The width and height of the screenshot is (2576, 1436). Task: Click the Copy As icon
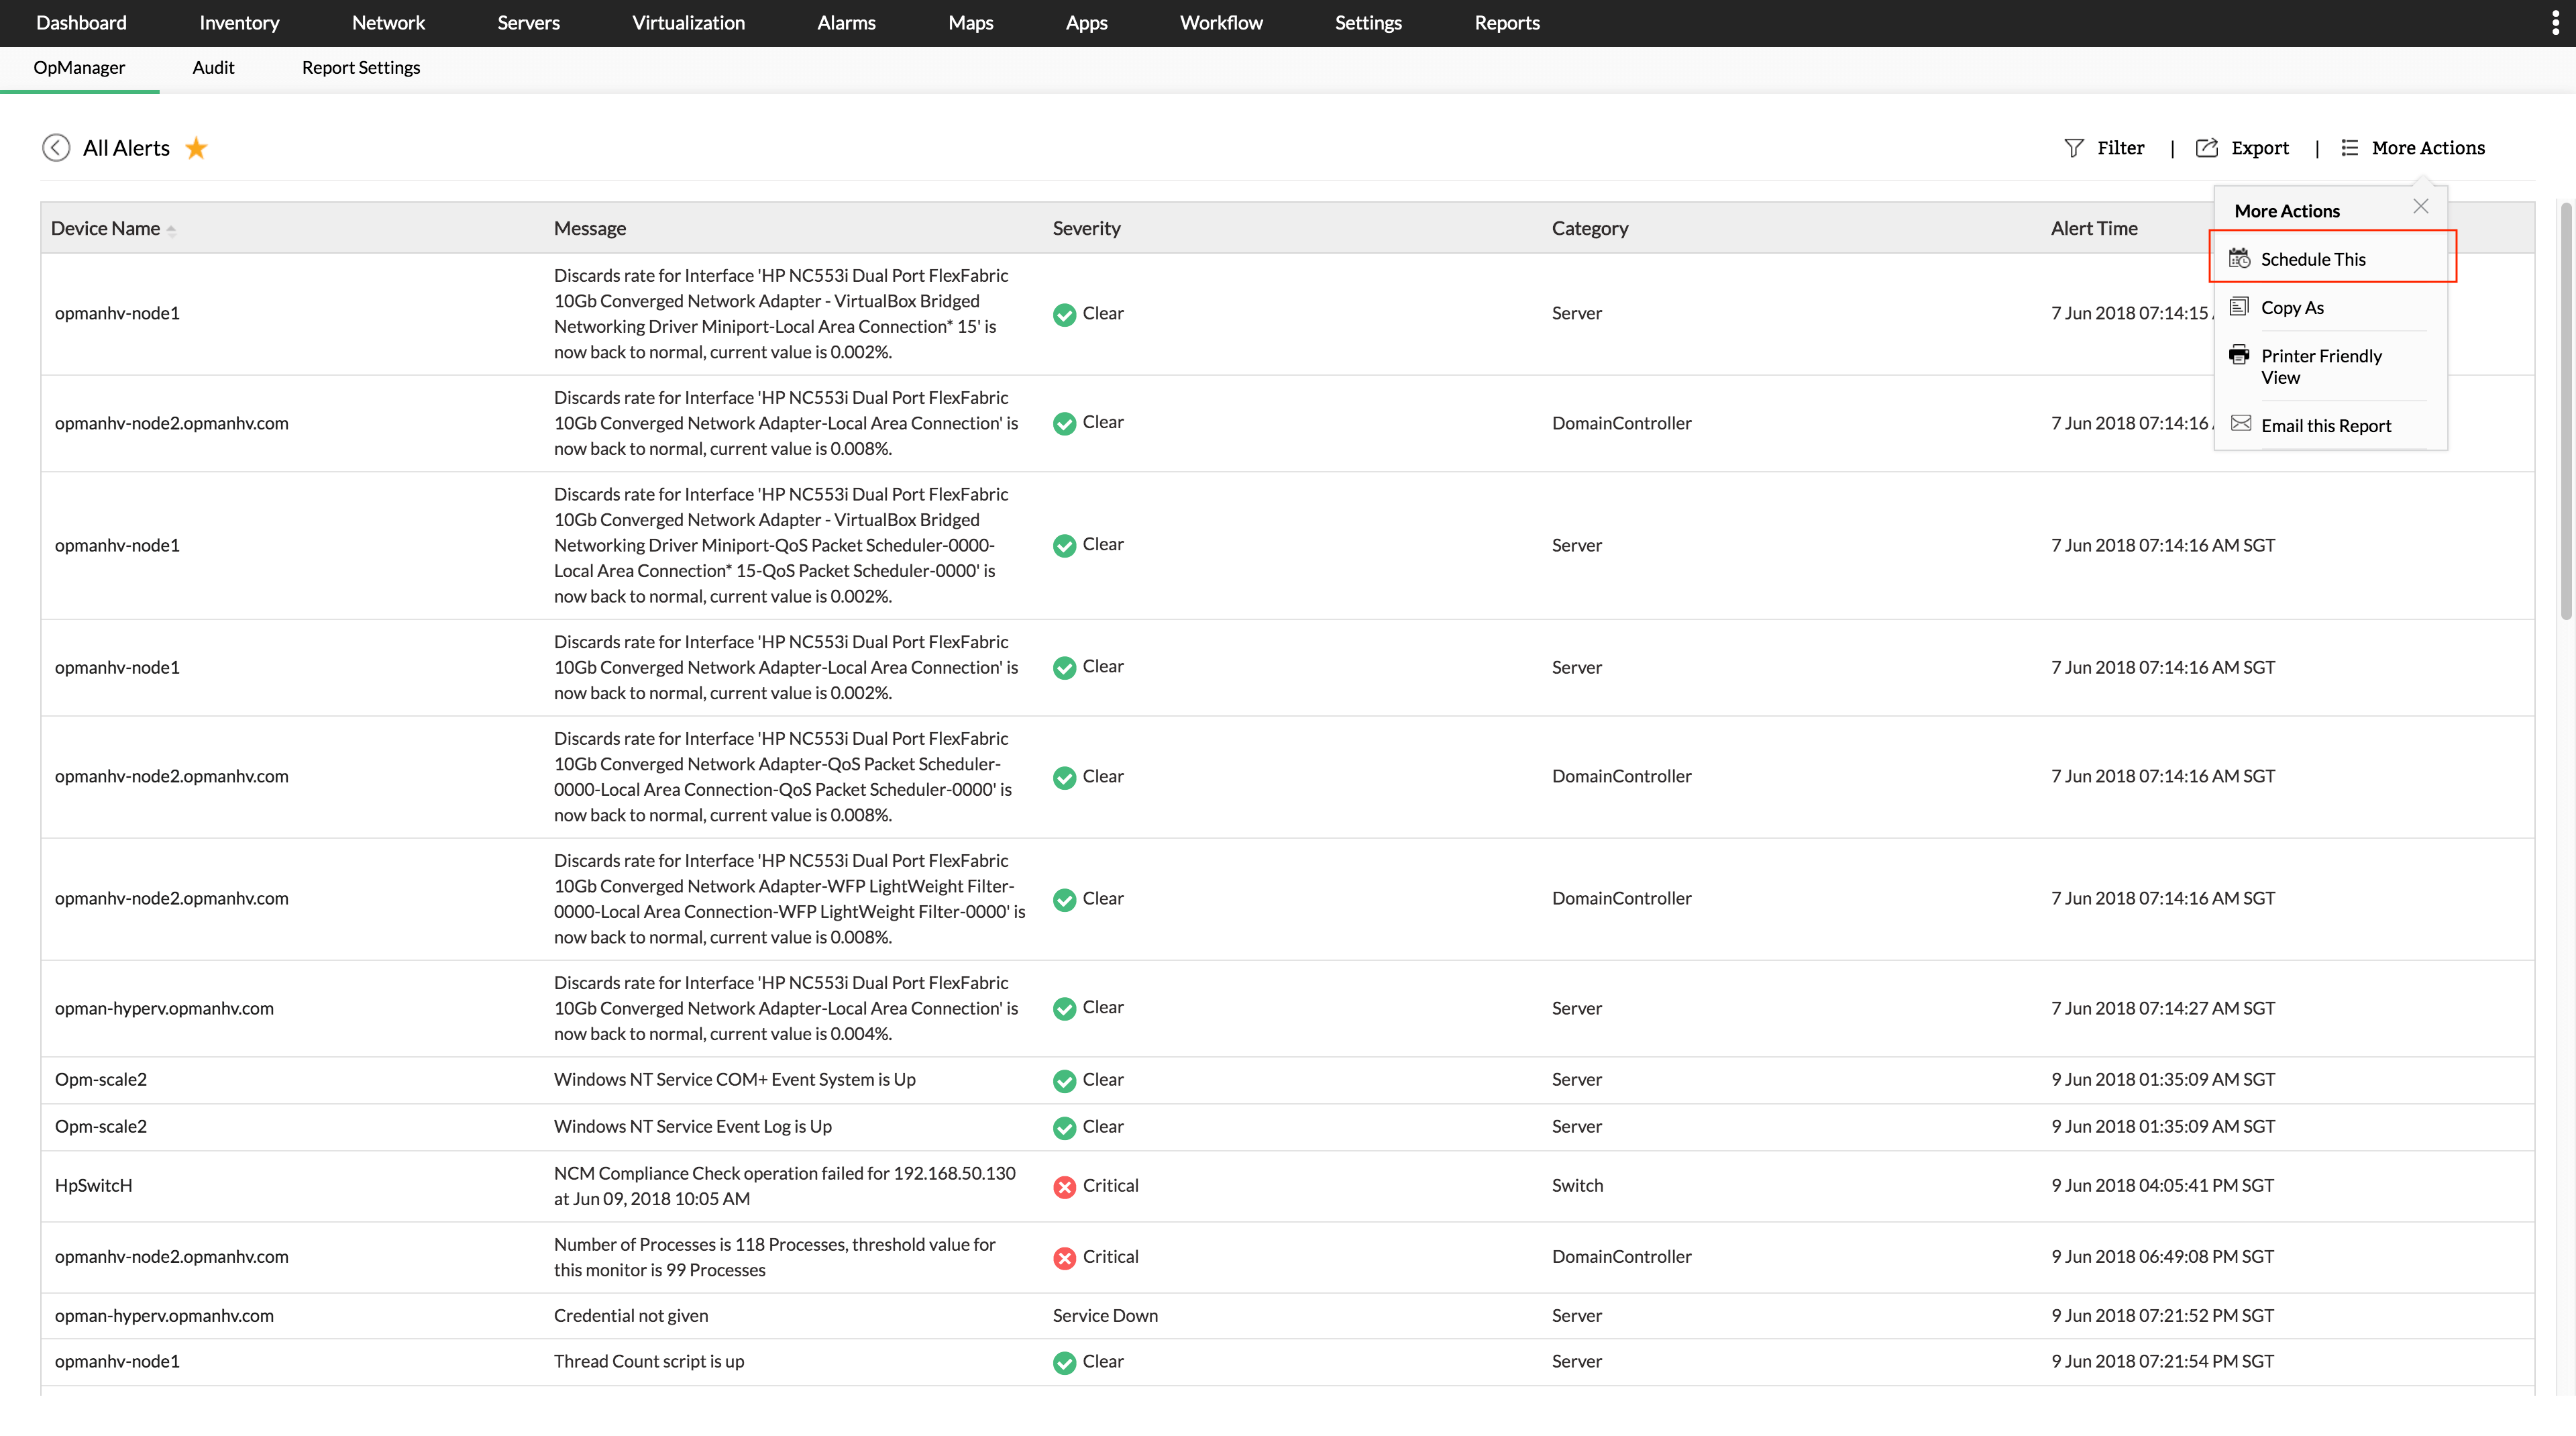coord(2239,307)
